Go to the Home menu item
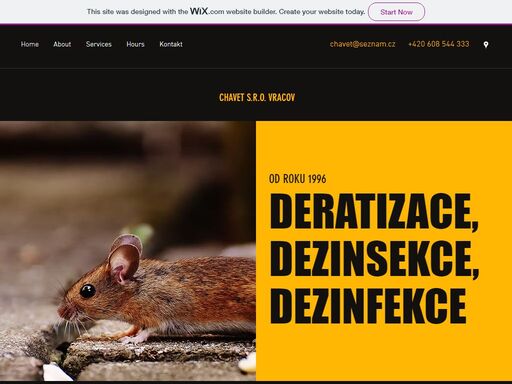The height and width of the screenshot is (384, 512). point(30,44)
